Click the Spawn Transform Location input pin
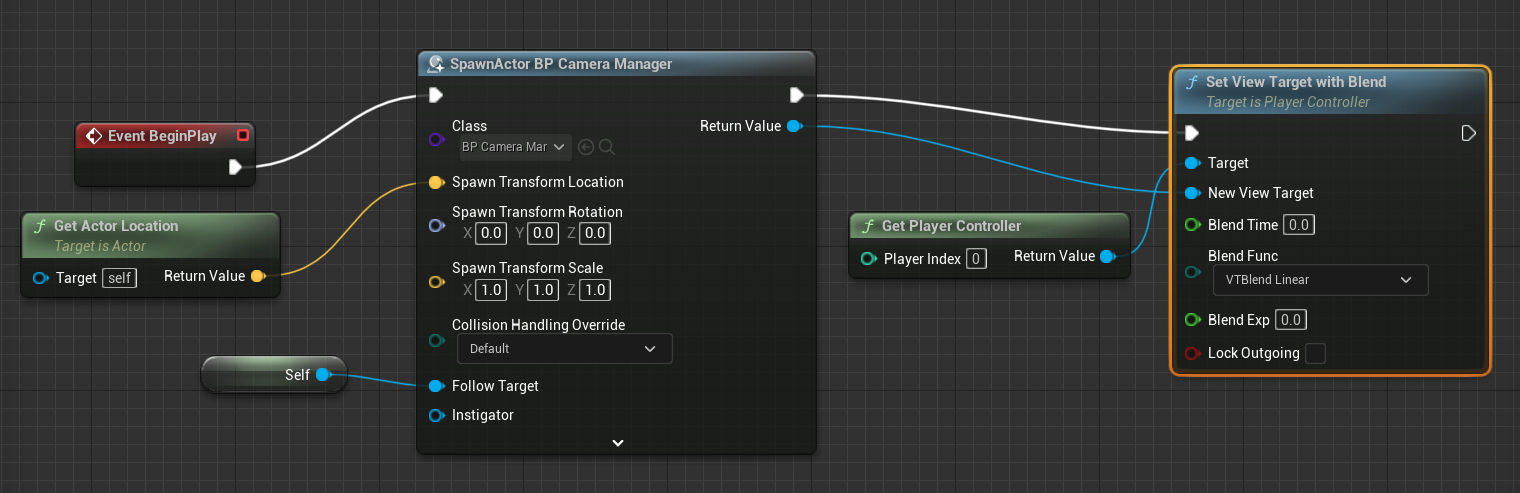The image size is (1520, 493). (436, 183)
